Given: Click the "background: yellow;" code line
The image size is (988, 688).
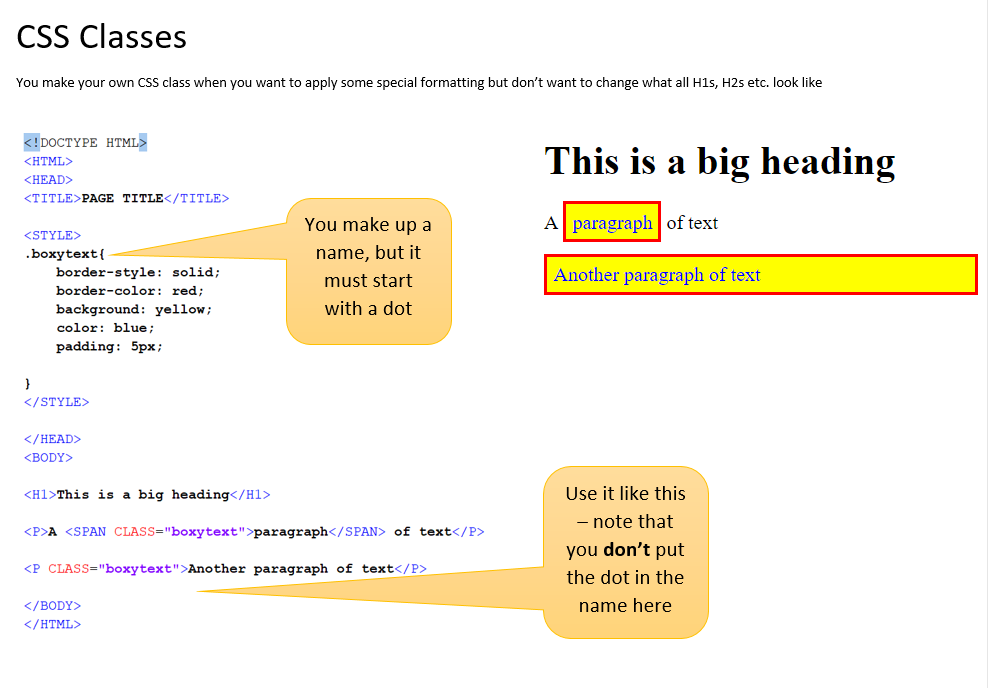Looking at the screenshot, I should tap(133, 310).
